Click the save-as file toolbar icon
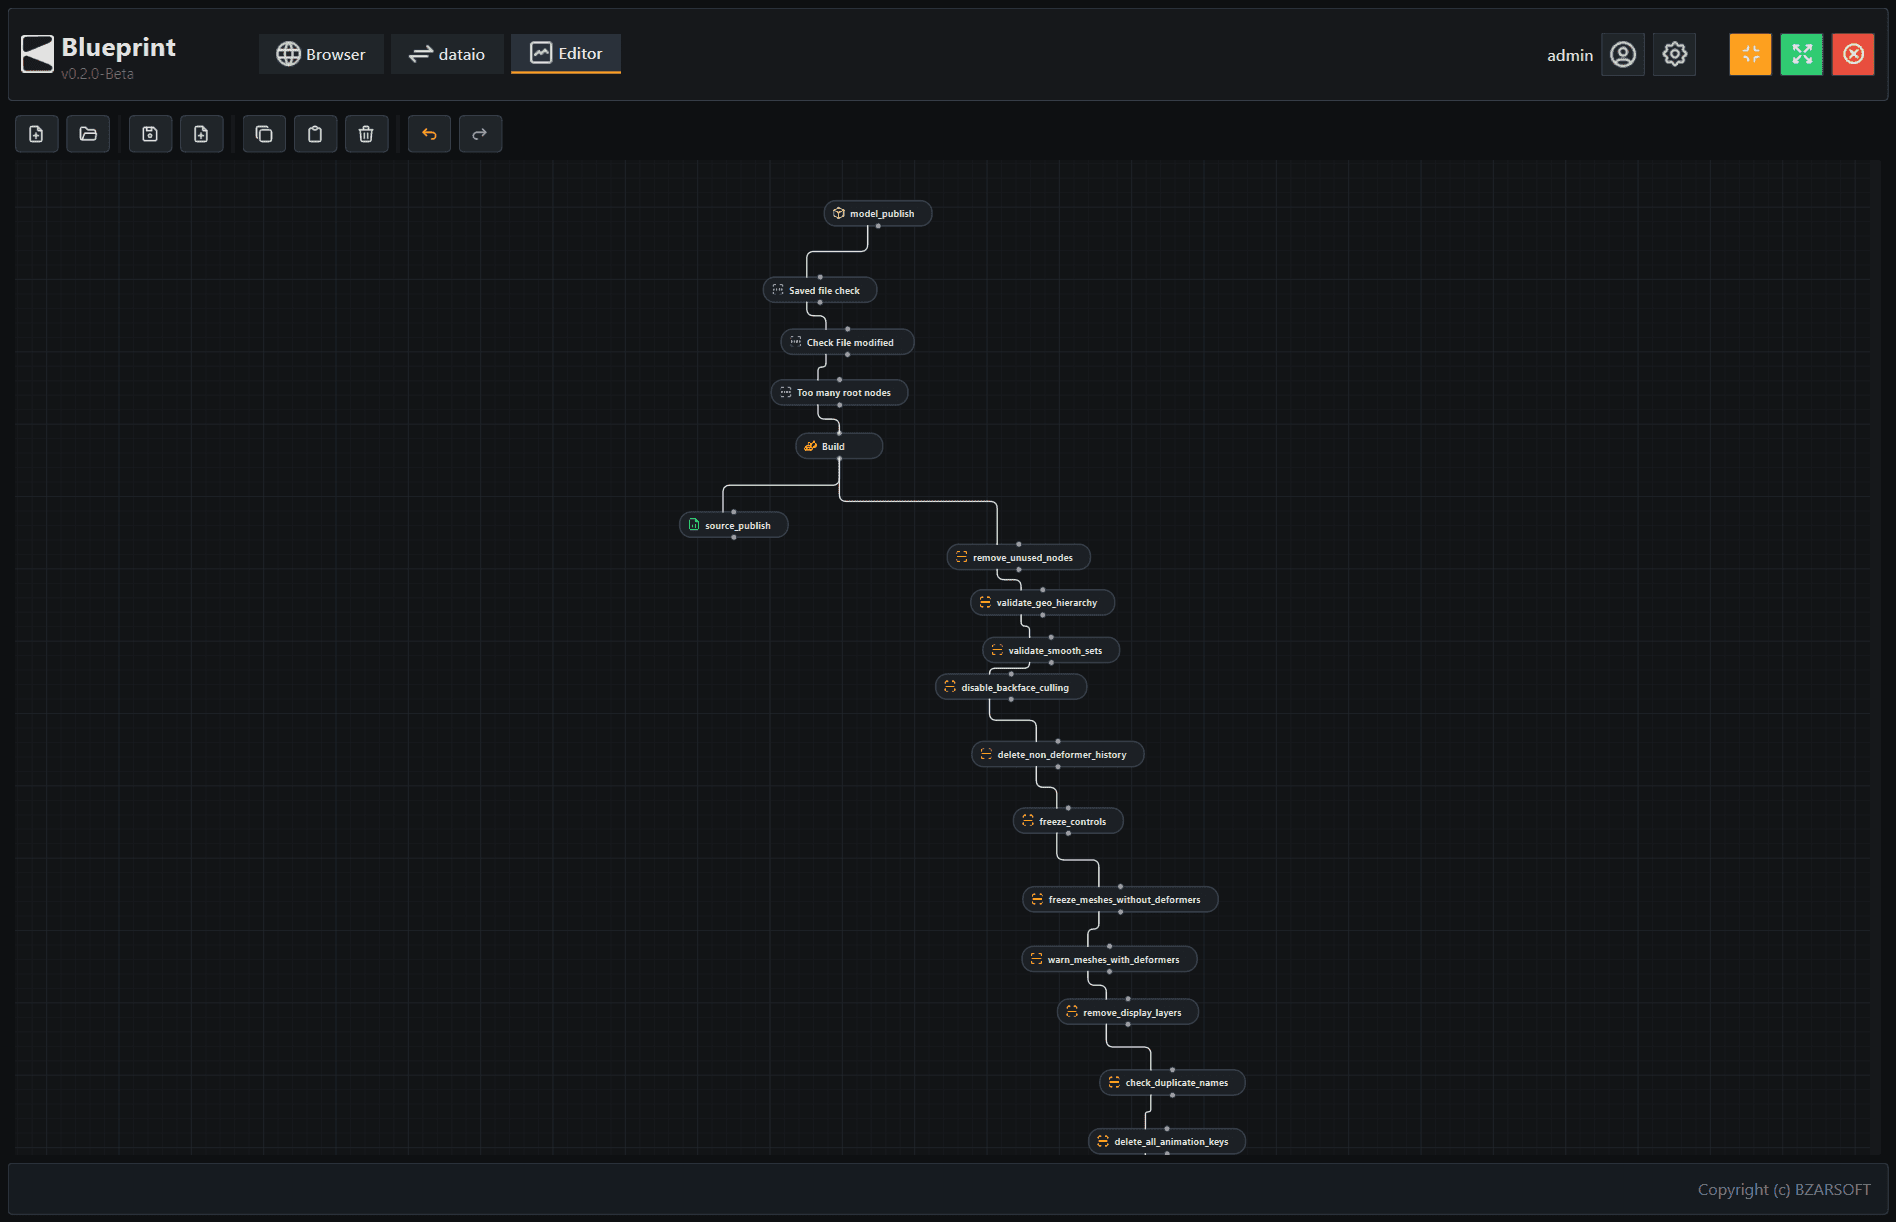Image resolution: width=1896 pixels, height=1222 pixels. (201, 134)
